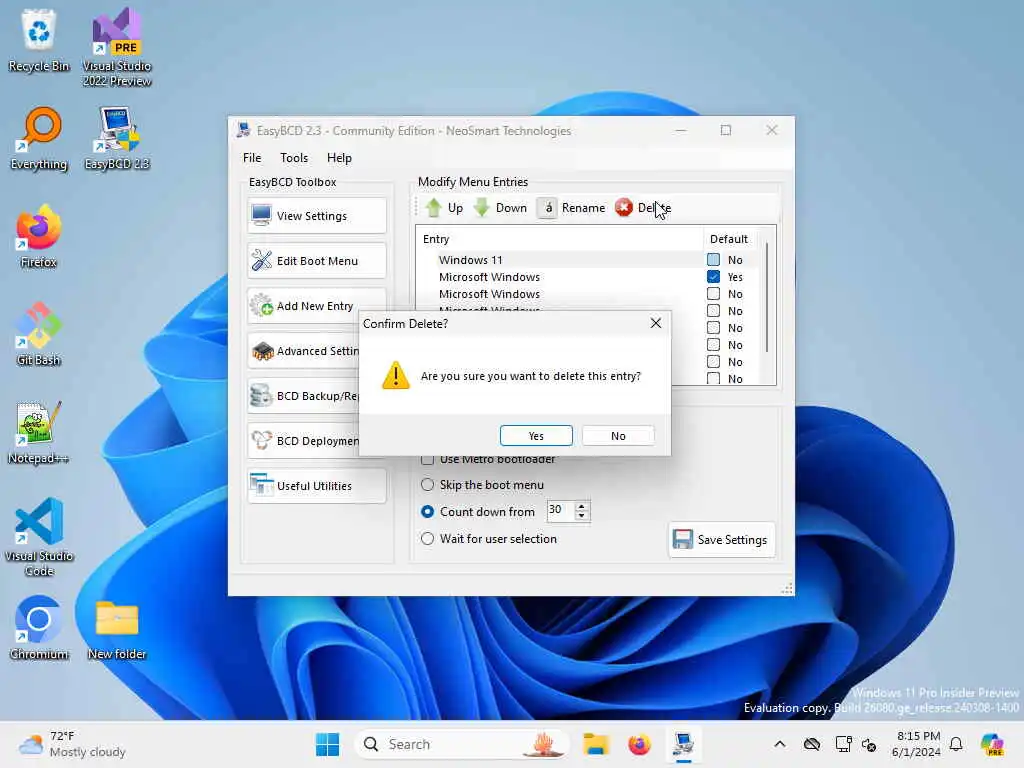Click the Default column header
This screenshot has width=1024, height=768.
[729, 239]
